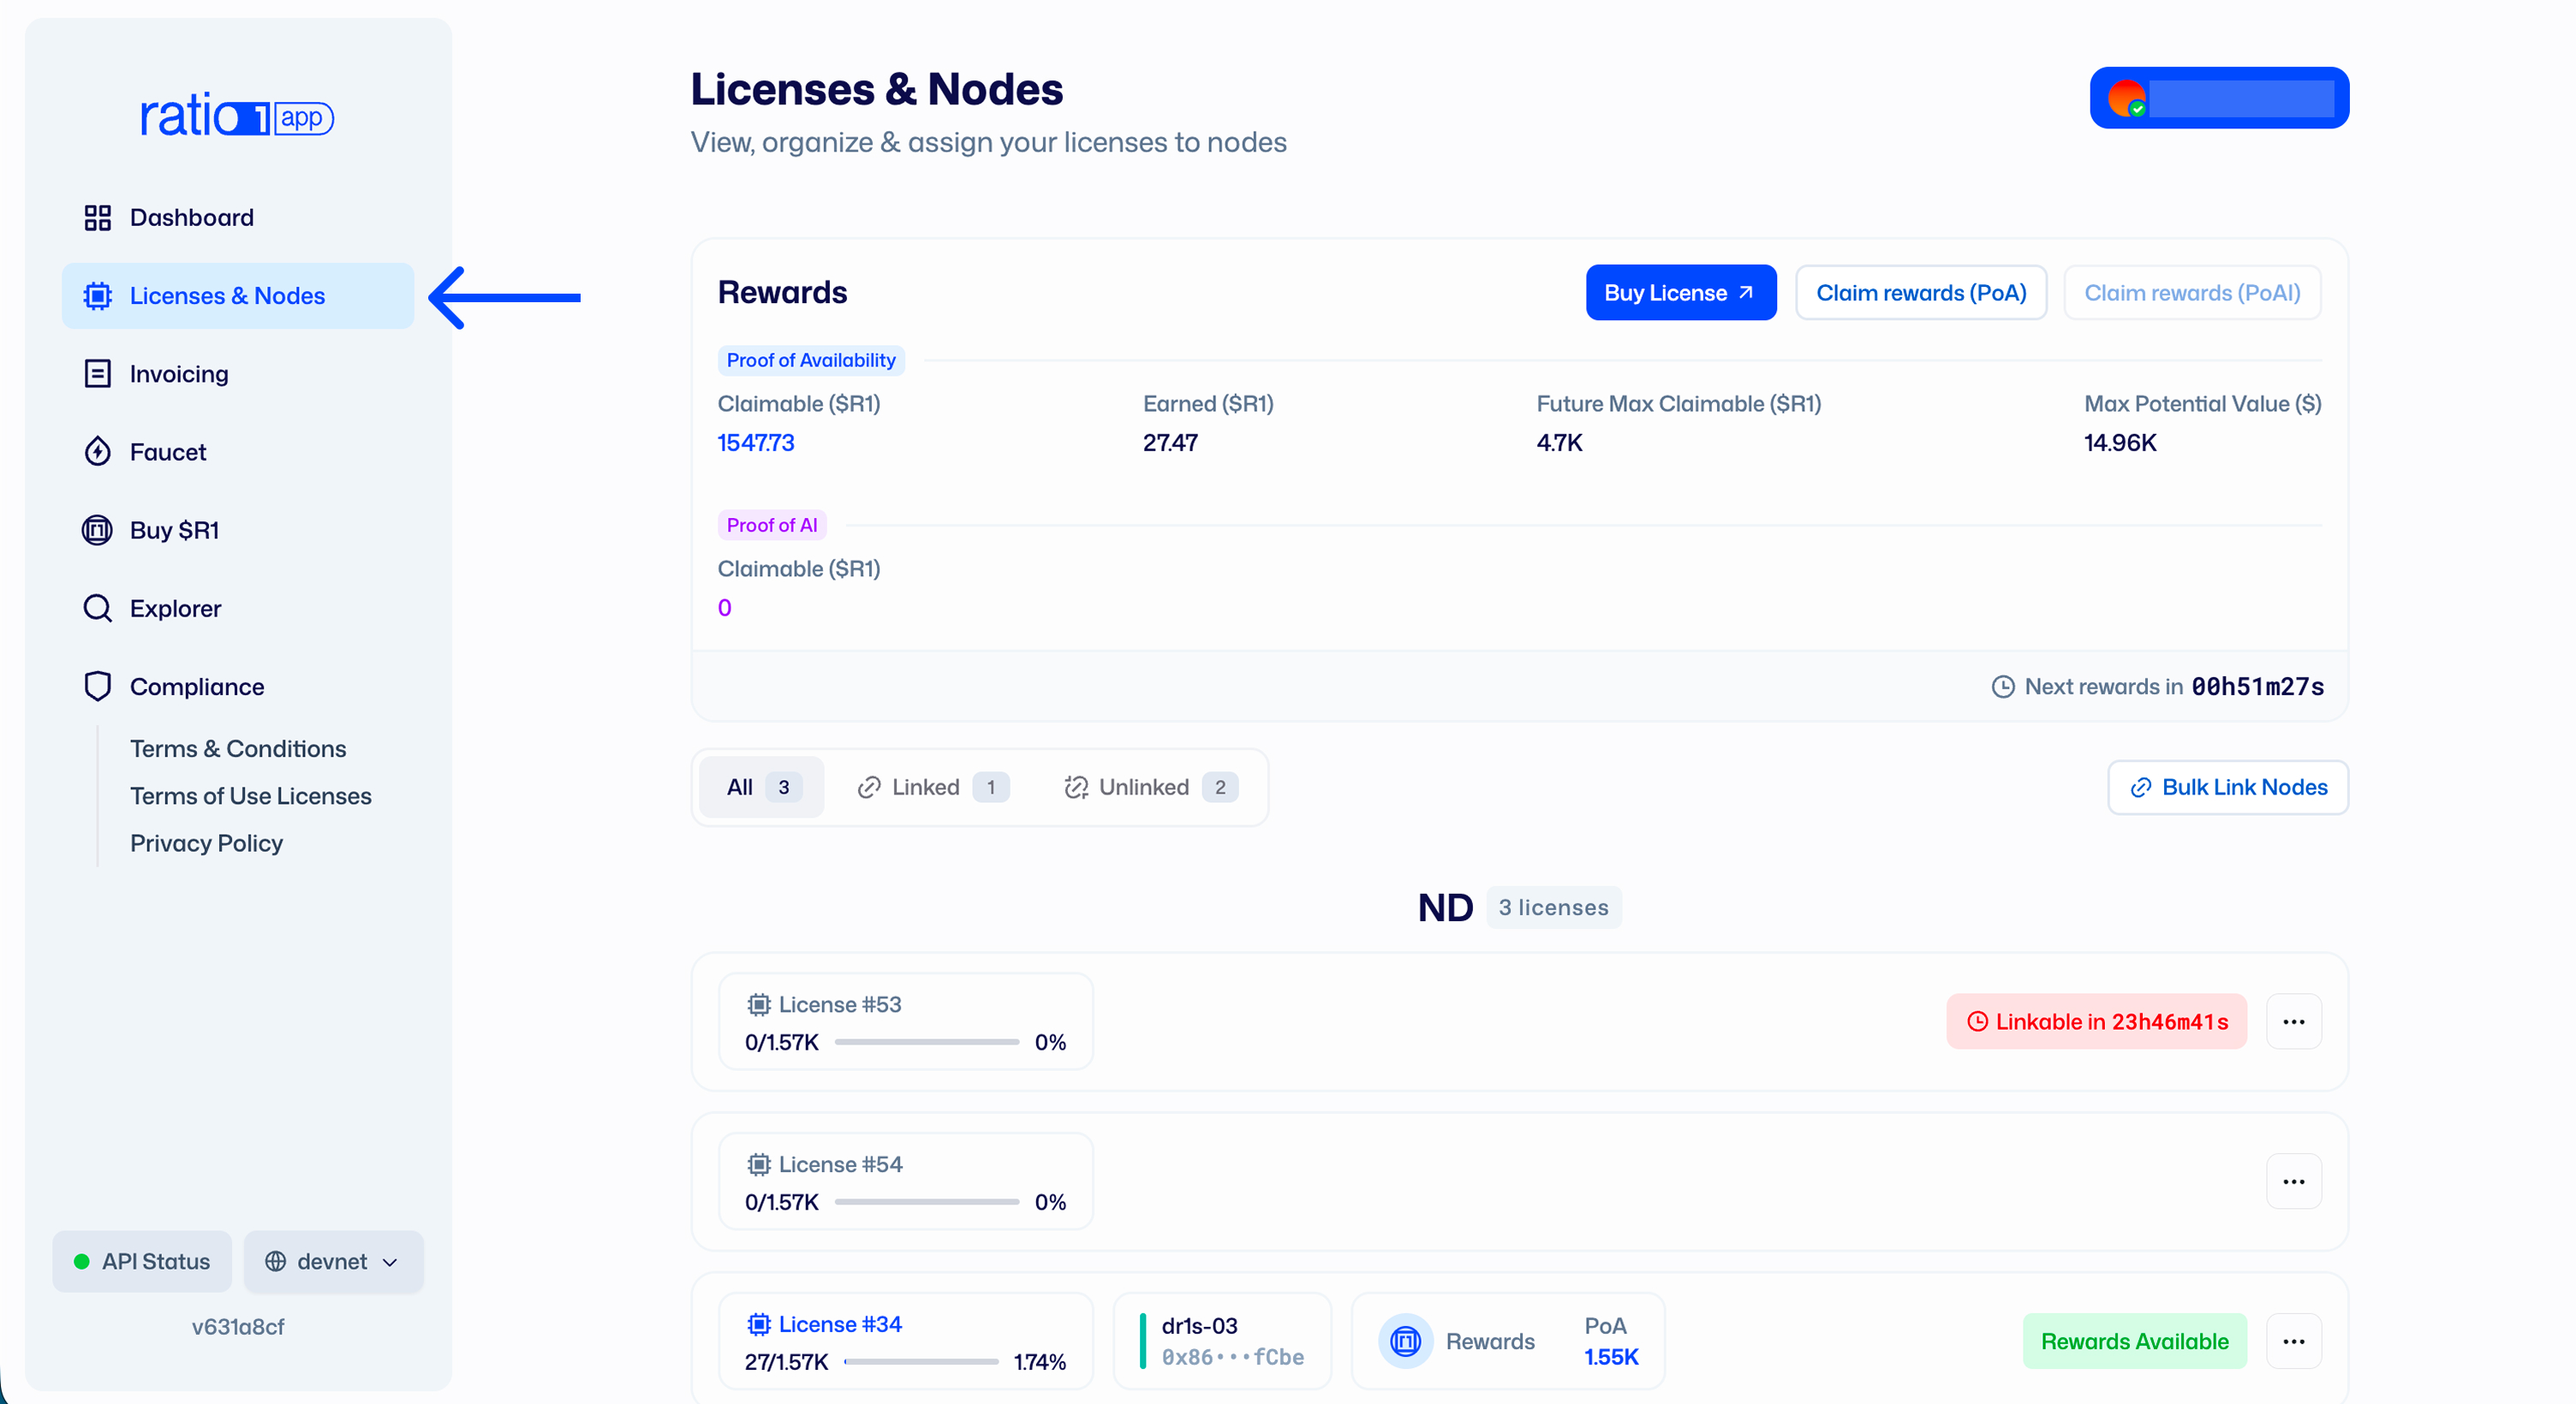Click the Buy License external arrow icon
The height and width of the screenshot is (1404, 2576).
point(1746,293)
